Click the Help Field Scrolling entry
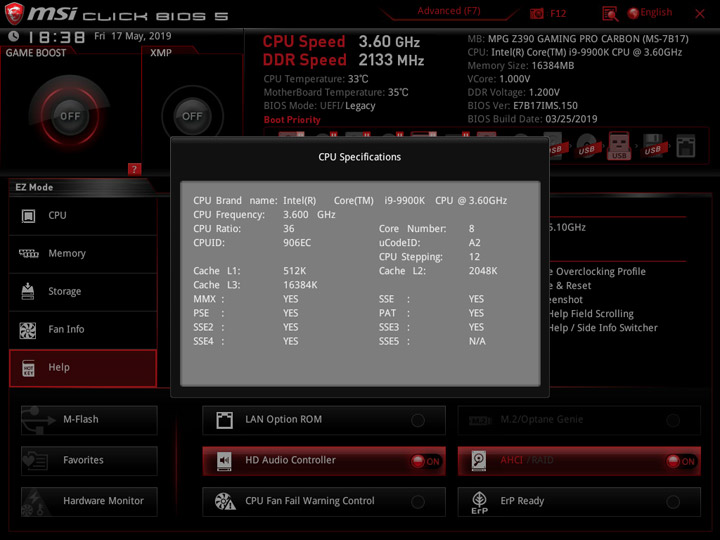 point(591,314)
